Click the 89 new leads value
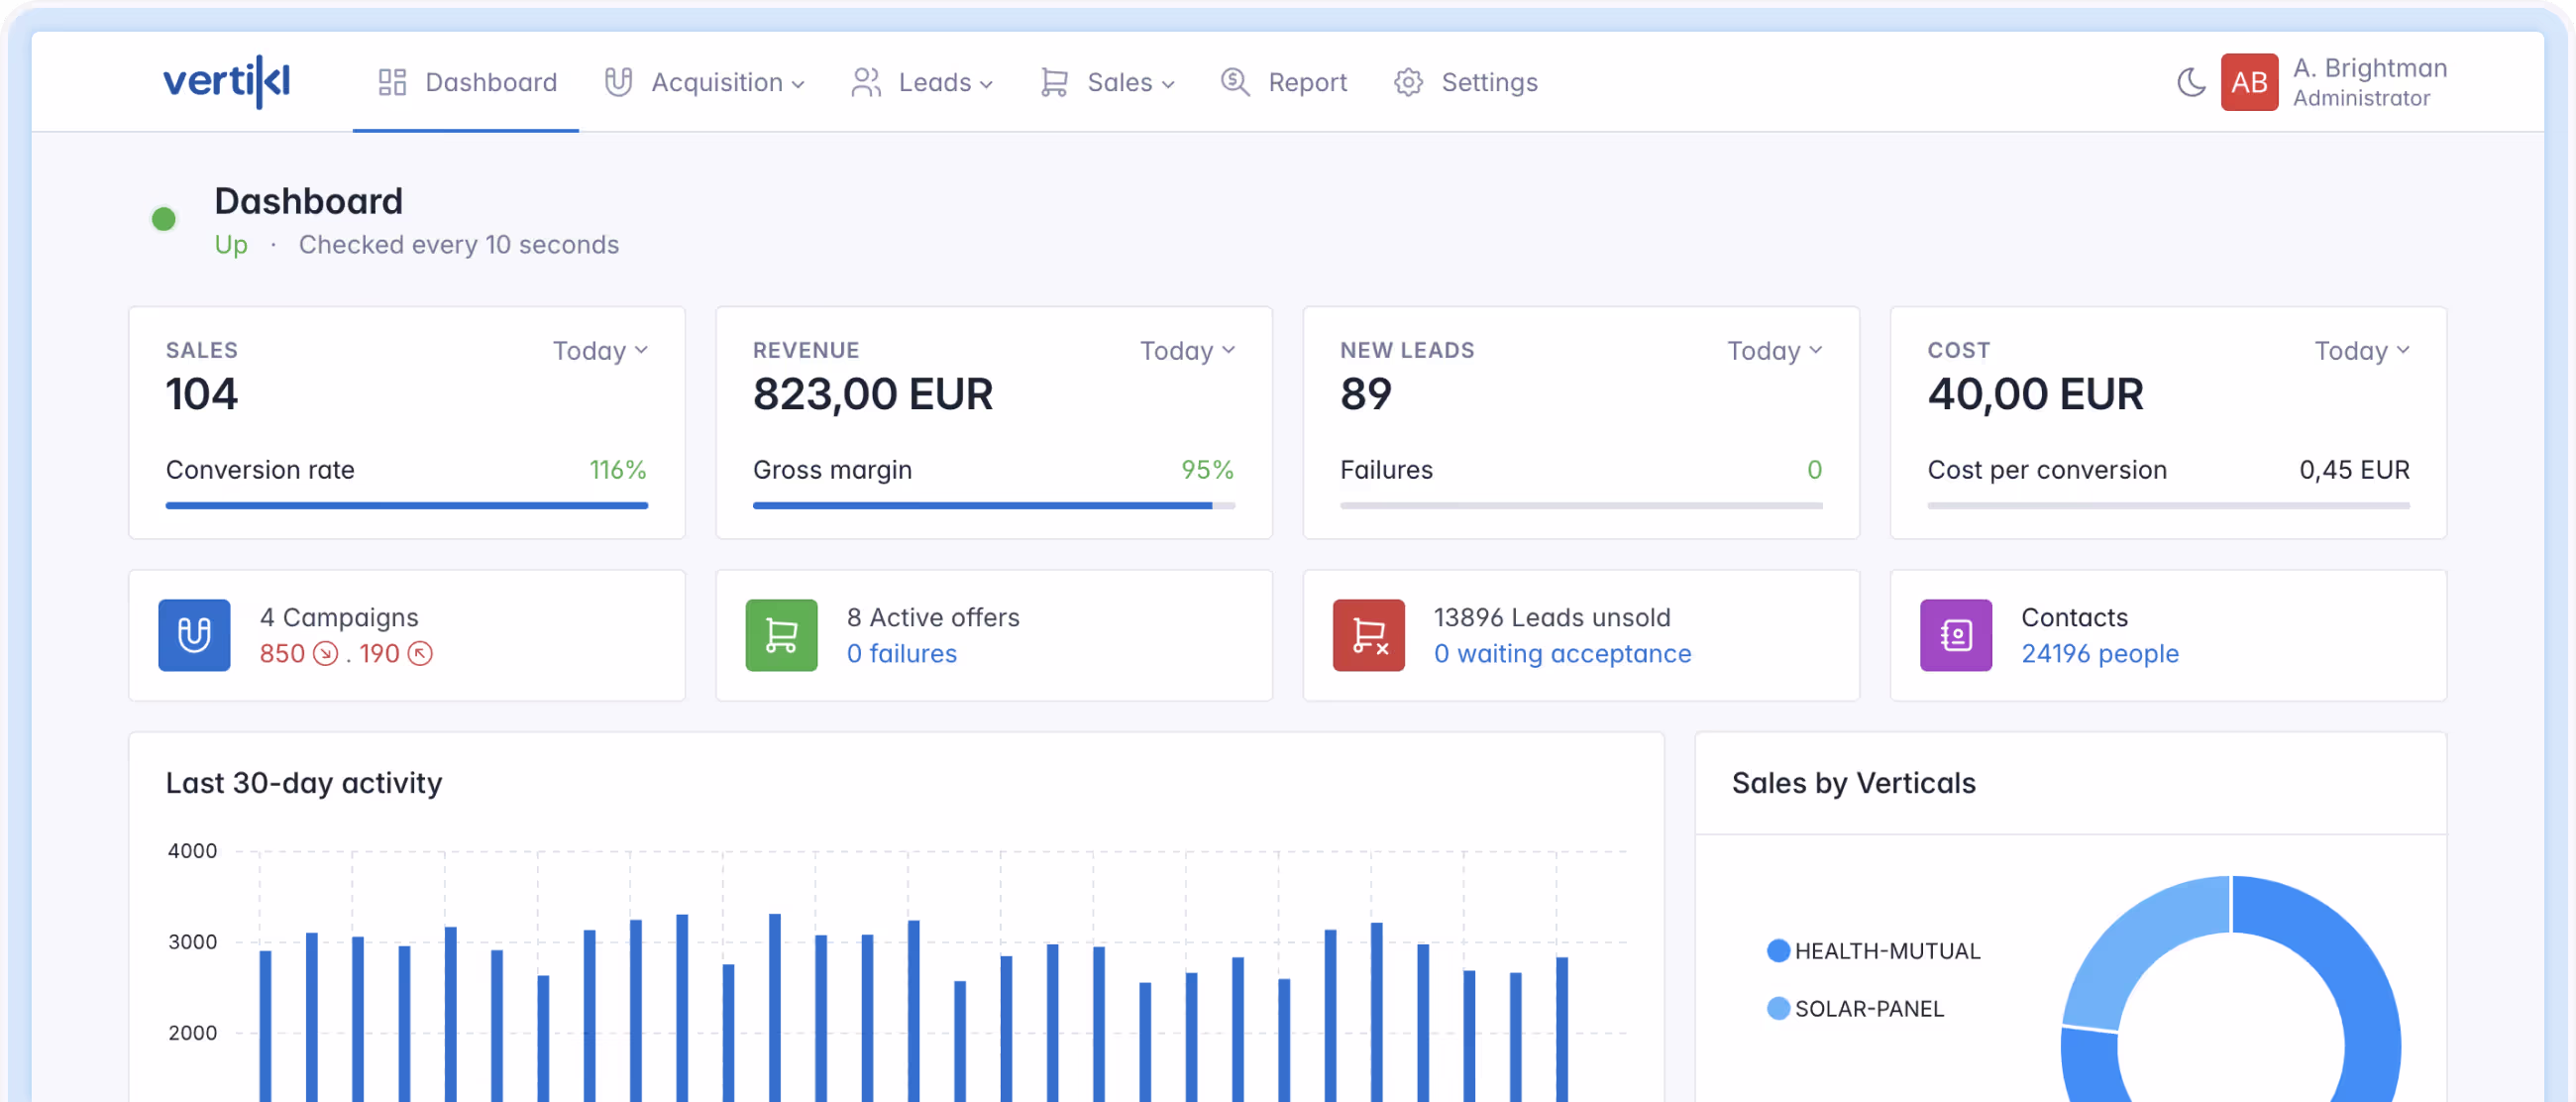Image resolution: width=2576 pixels, height=1102 pixels. click(x=1366, y=395)
